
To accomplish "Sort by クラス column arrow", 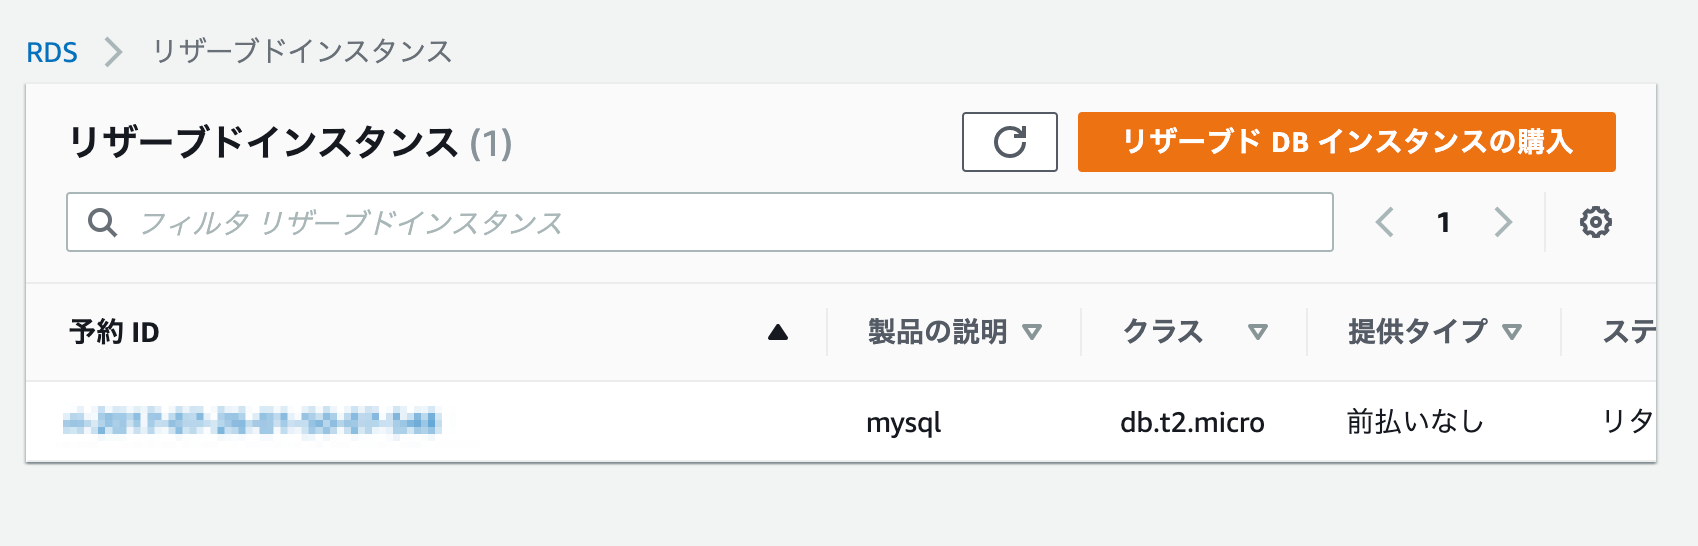I will 1258,332.
